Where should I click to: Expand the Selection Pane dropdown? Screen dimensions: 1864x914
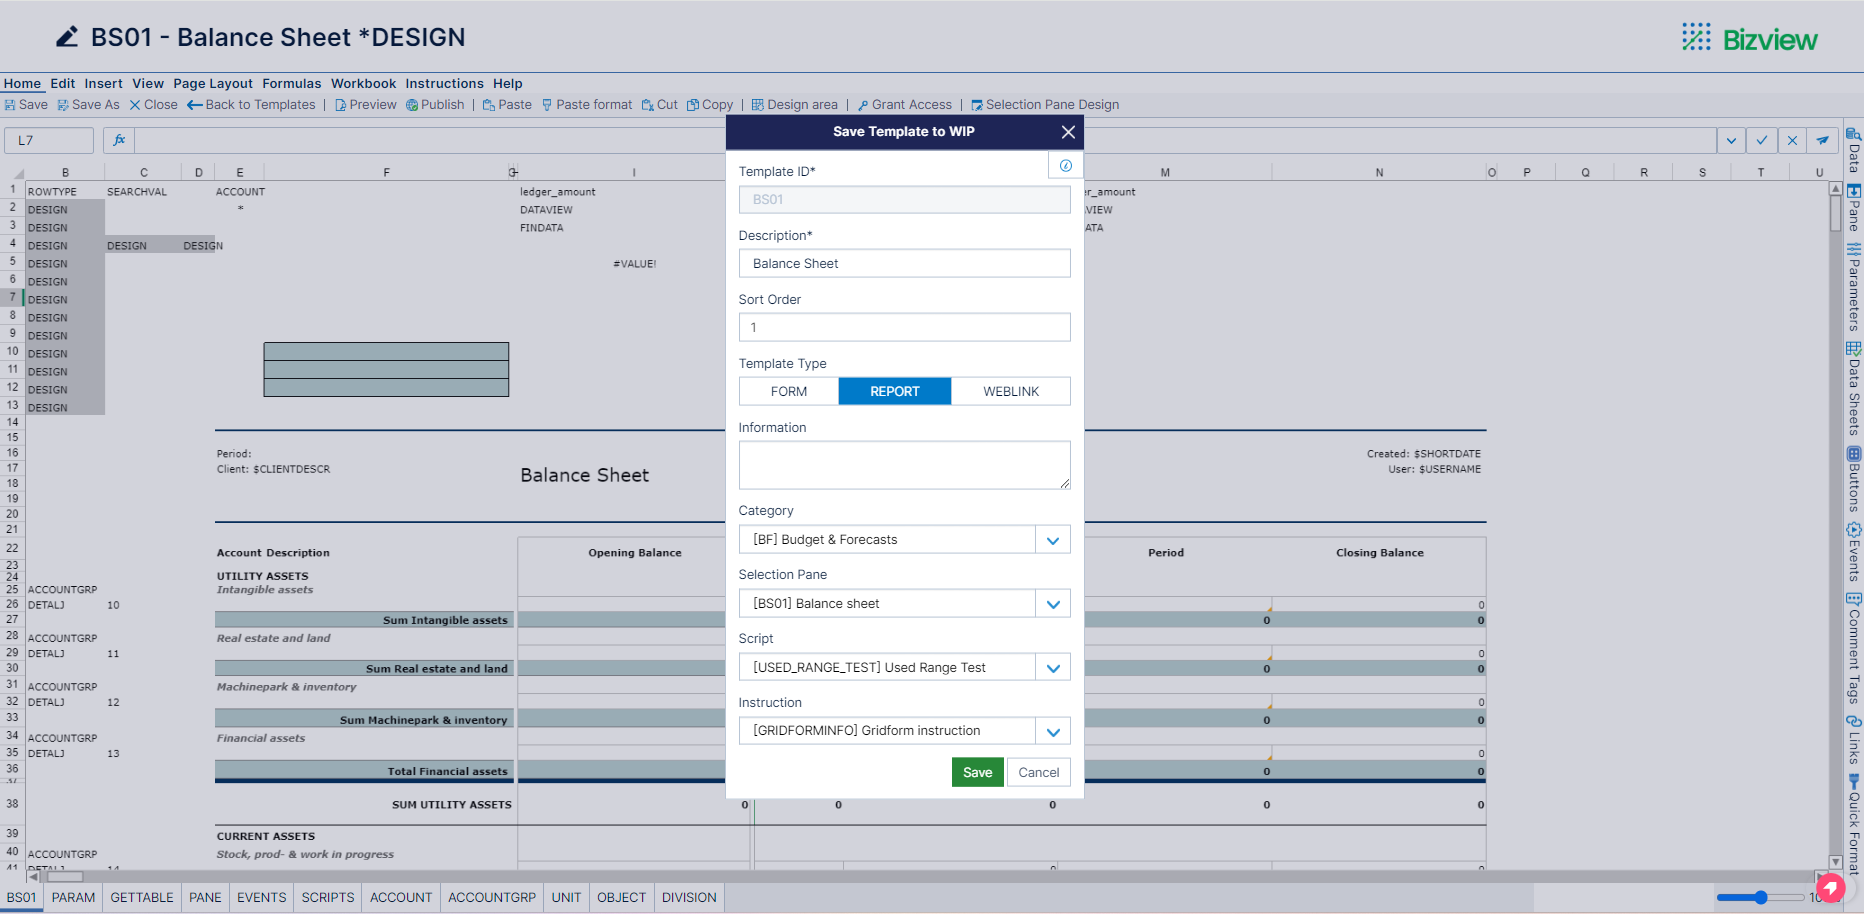tap(1052, 603)
